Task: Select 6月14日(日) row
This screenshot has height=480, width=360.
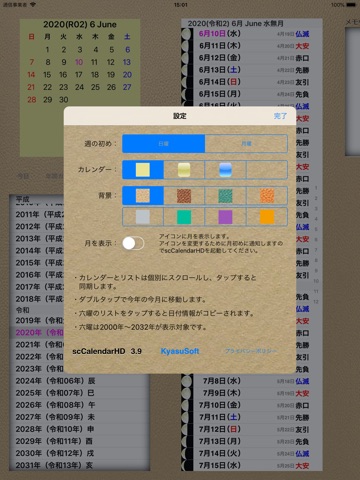Action: coord(252,82)
